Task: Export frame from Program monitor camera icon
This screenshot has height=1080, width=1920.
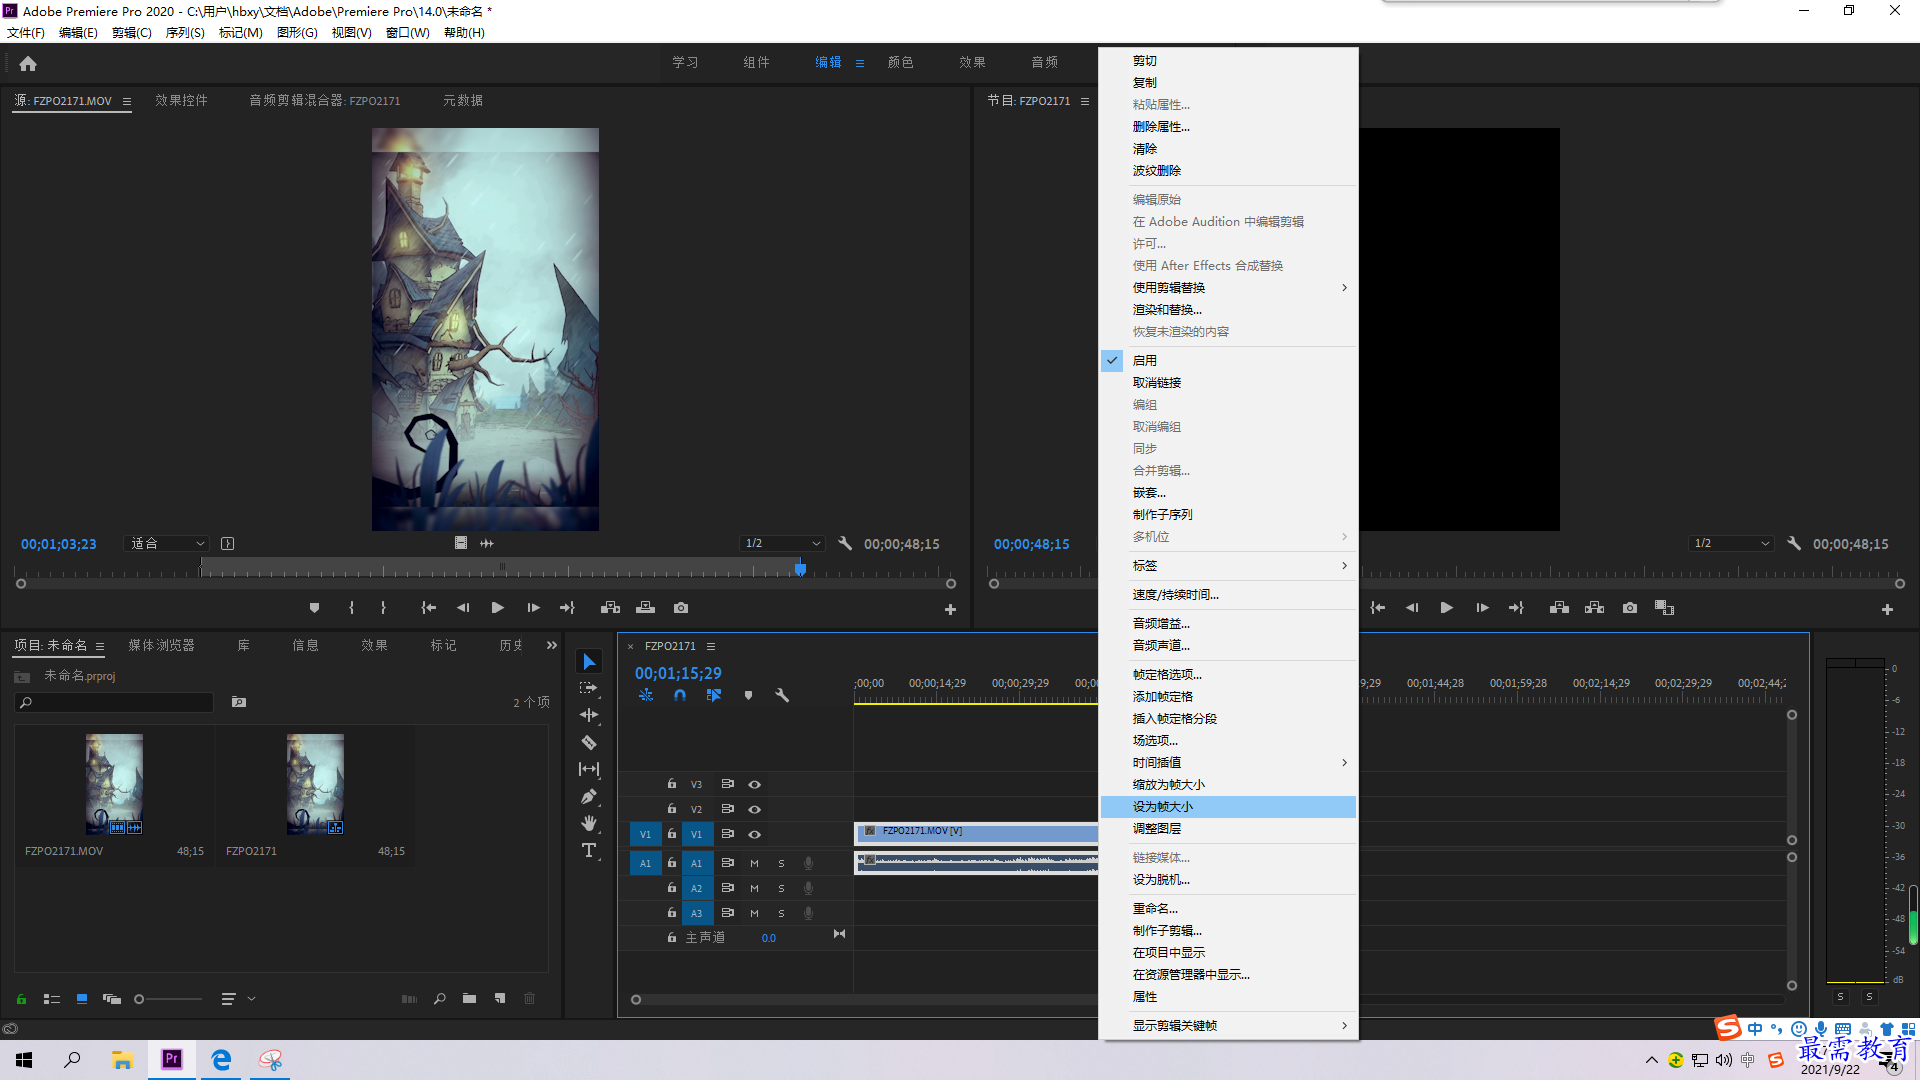Action: 1630,608
